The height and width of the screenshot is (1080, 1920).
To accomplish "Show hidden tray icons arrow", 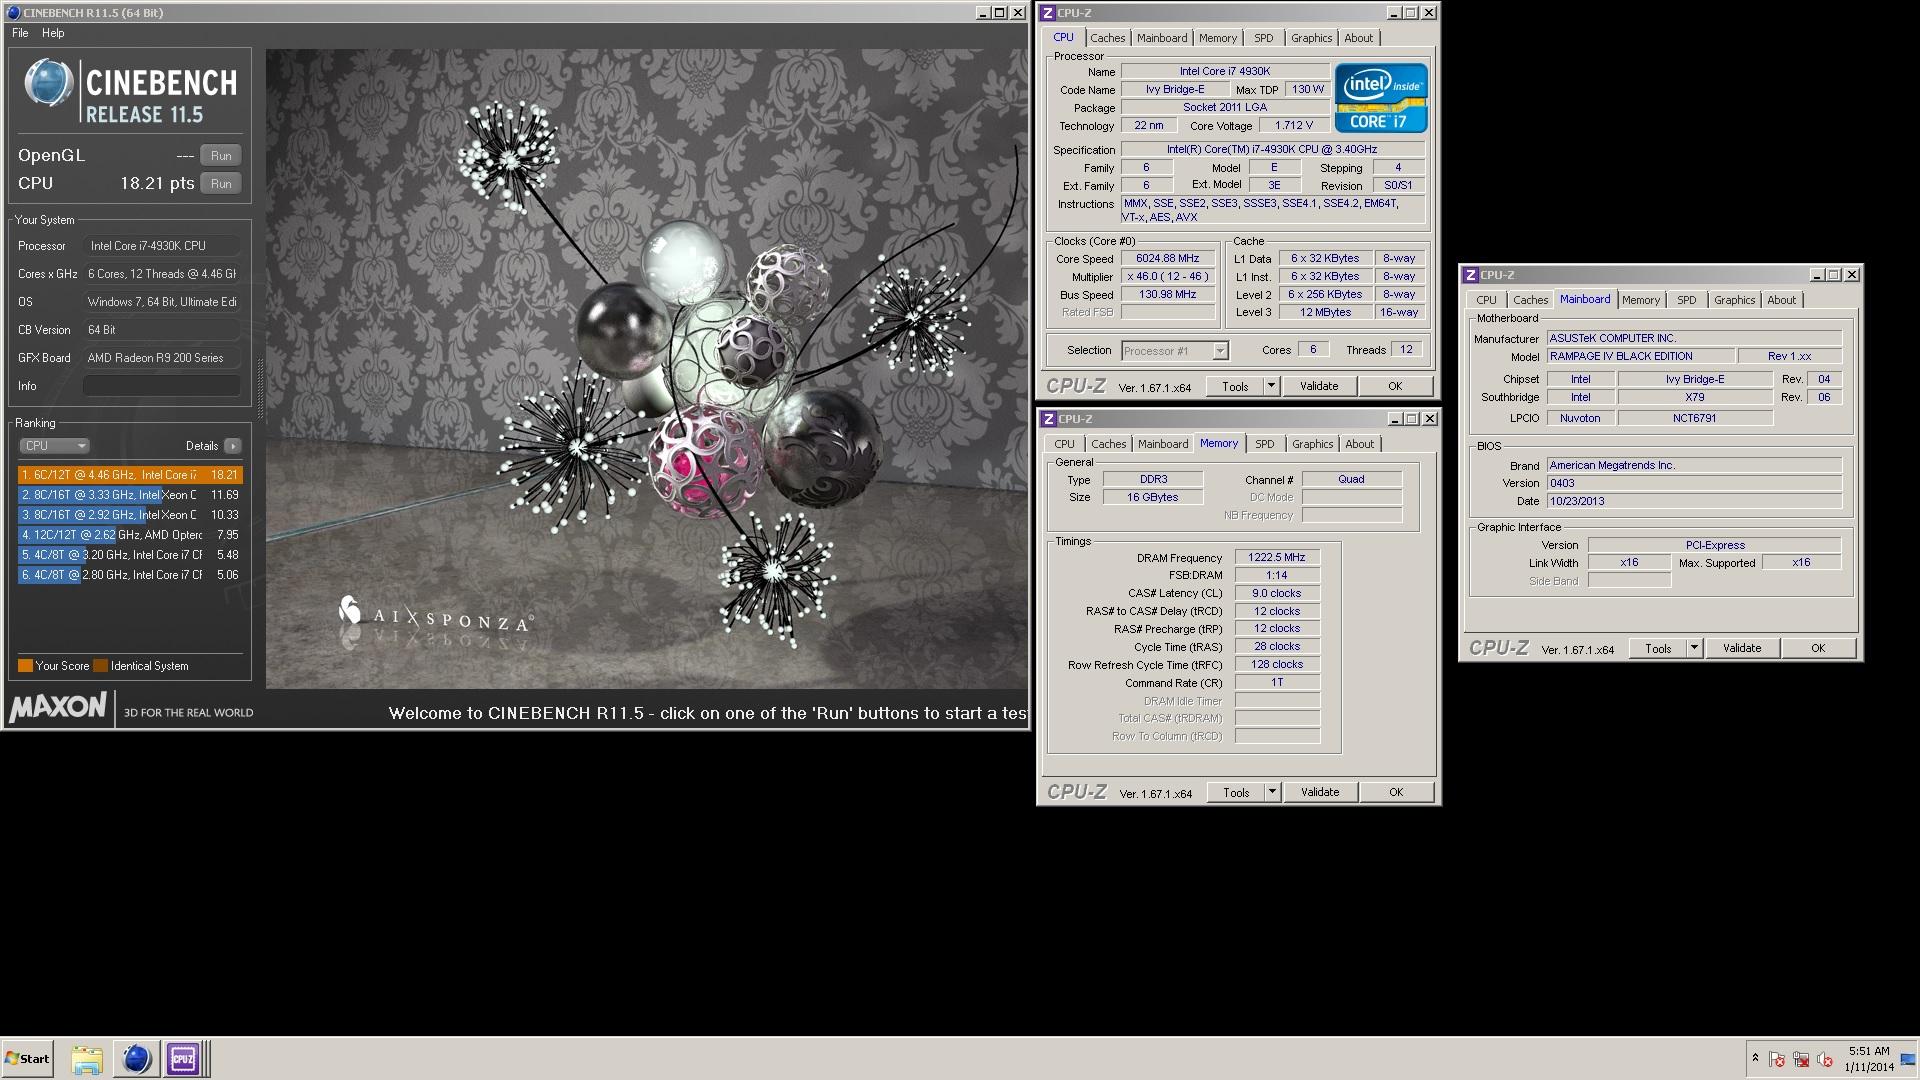I will point(1755,1058).
